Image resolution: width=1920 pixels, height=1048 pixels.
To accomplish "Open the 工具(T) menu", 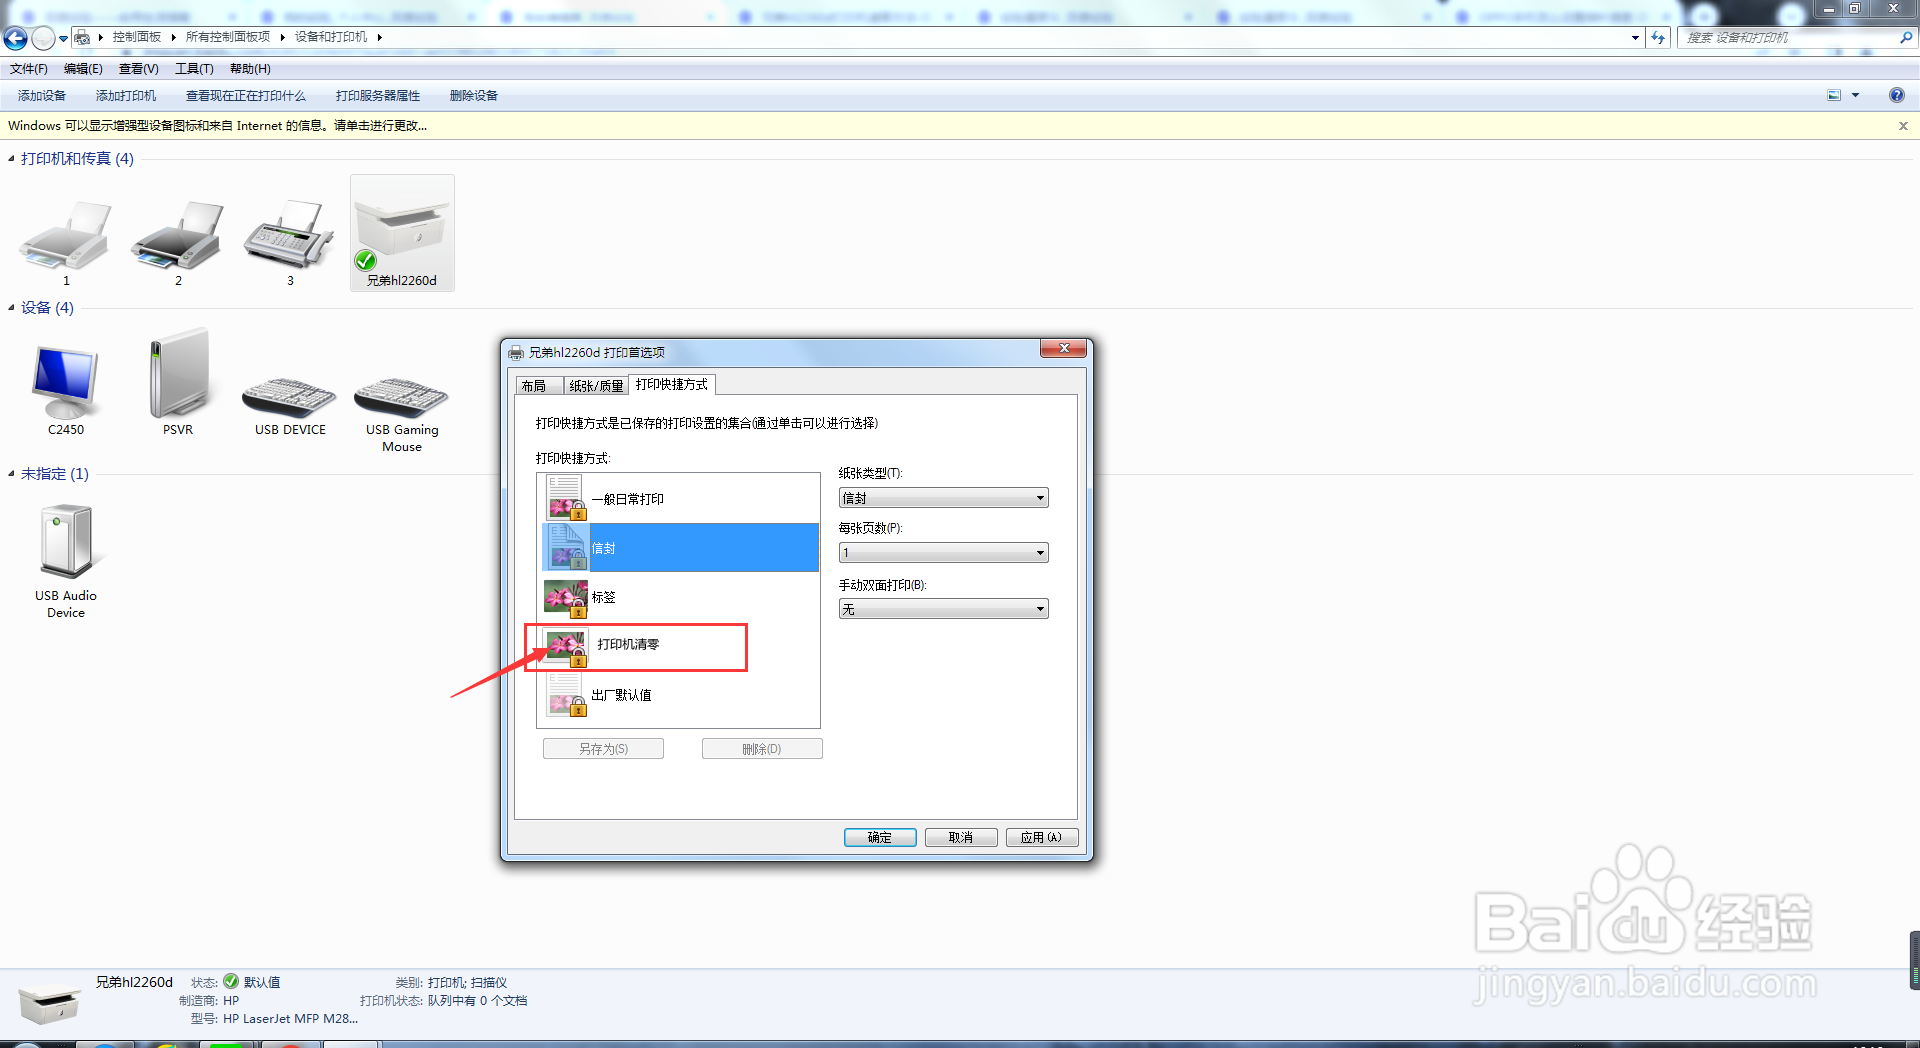I will tap(194, 69).
